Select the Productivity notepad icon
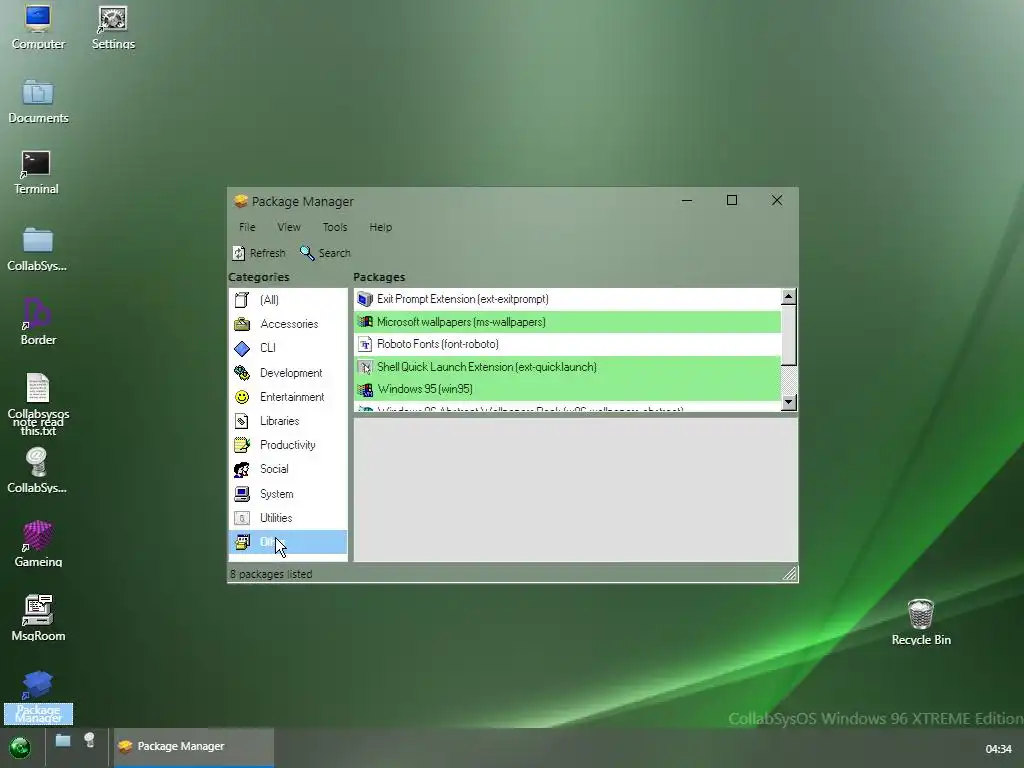This screenshot has height=768, width=1024. coord(242,445)
